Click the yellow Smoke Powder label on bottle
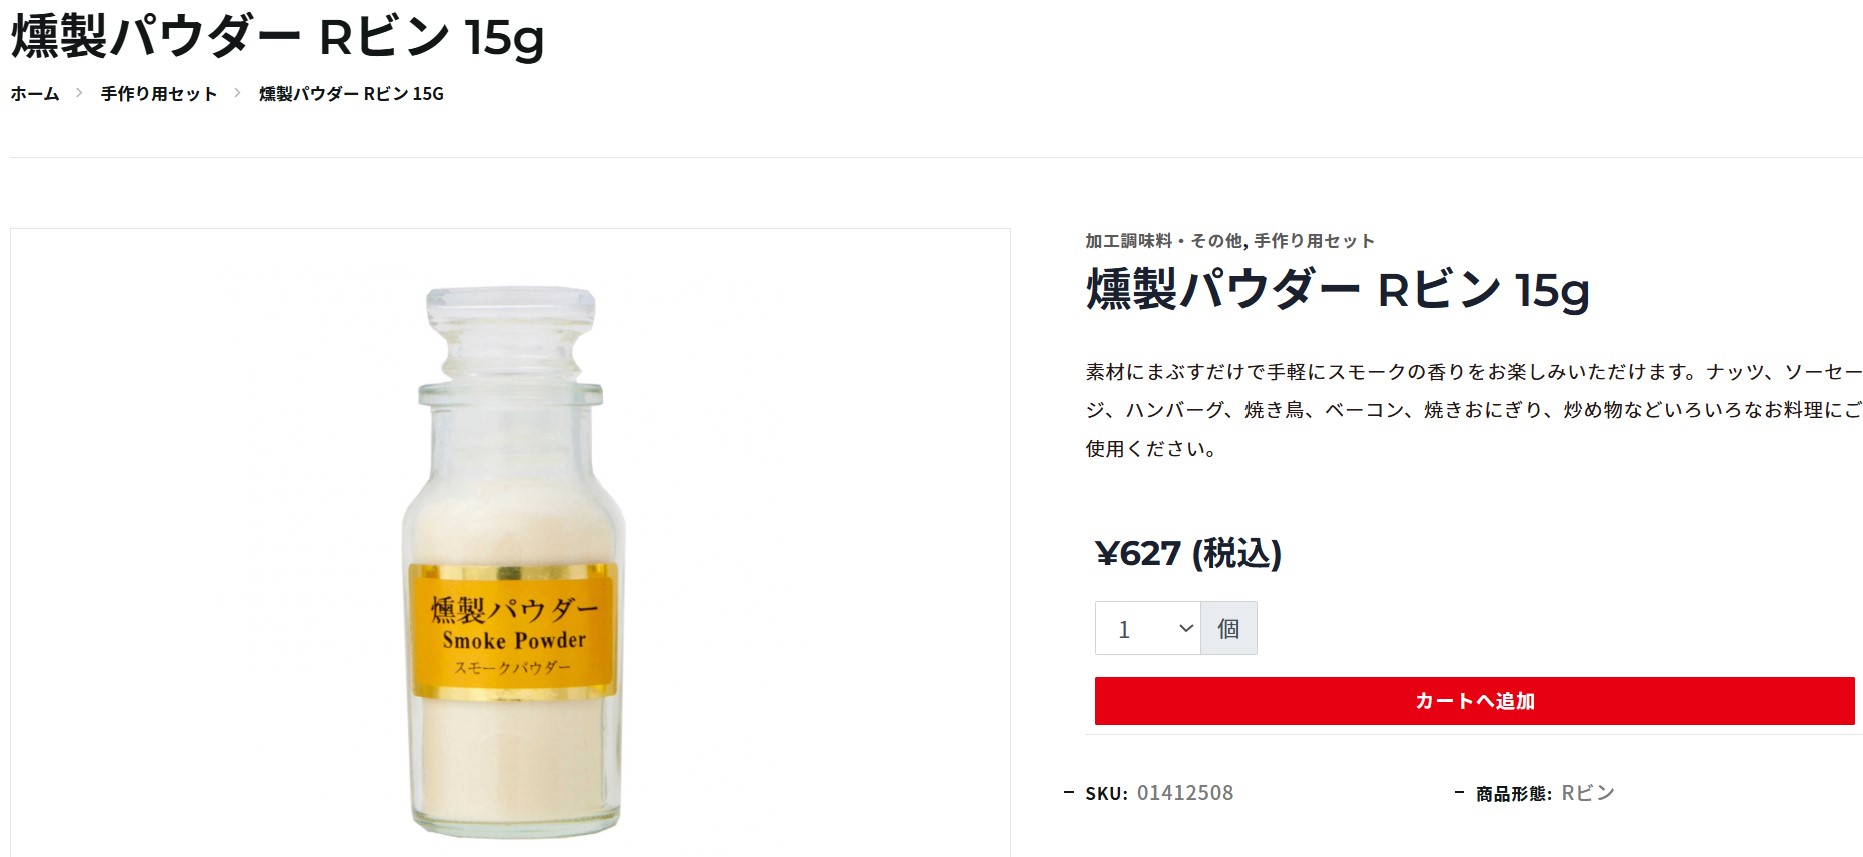The height and width of the screenshot is (857, 1863). coord(514,630)
